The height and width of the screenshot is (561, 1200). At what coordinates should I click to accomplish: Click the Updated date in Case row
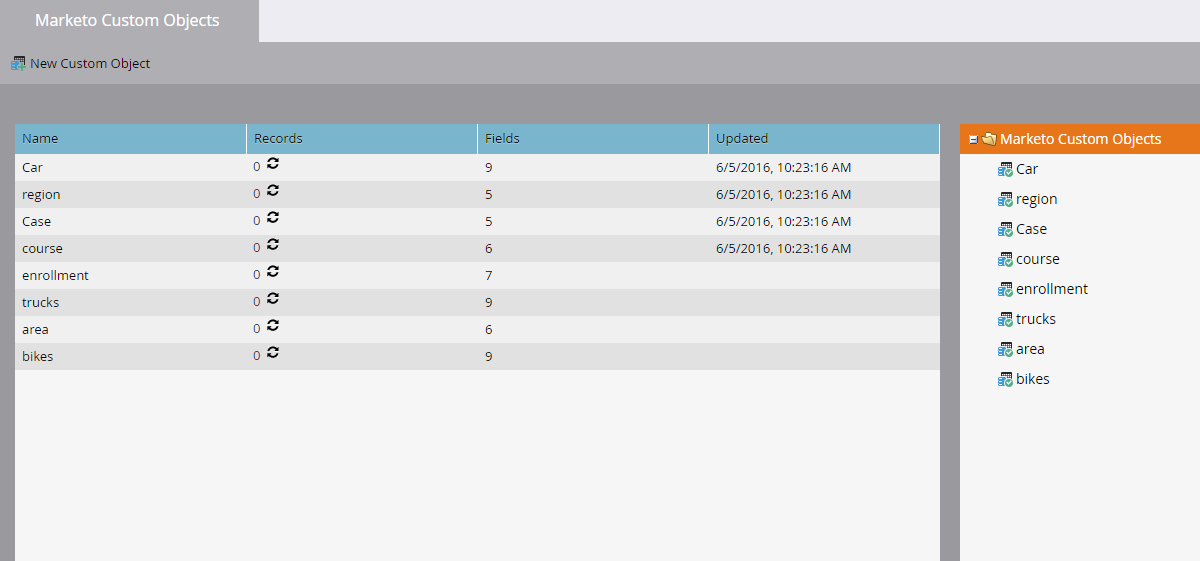784,221
